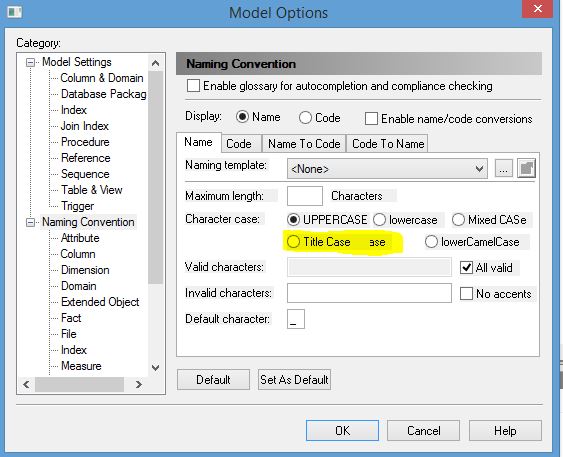Viewport: 563px width, 457px height.
Task: Enable glossary for autocompletion checkbox
Action: (x=193, y=86)
